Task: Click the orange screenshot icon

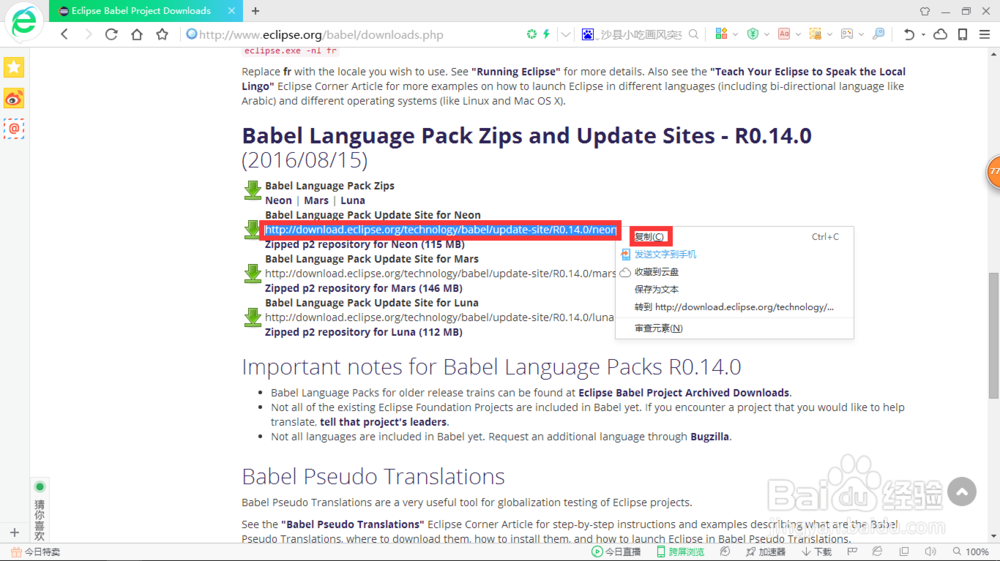Action: coord(815,34)
